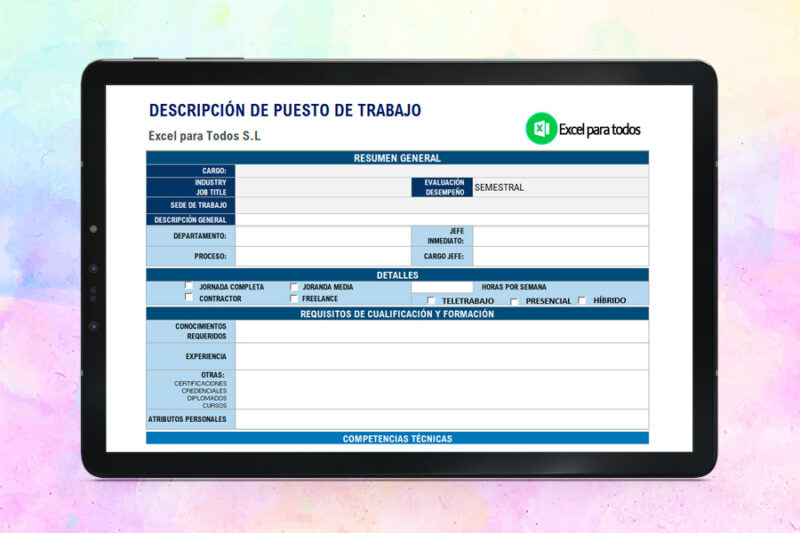Click the CARGO input field
The image size is (800, 533).
click(x=442, y=171)
